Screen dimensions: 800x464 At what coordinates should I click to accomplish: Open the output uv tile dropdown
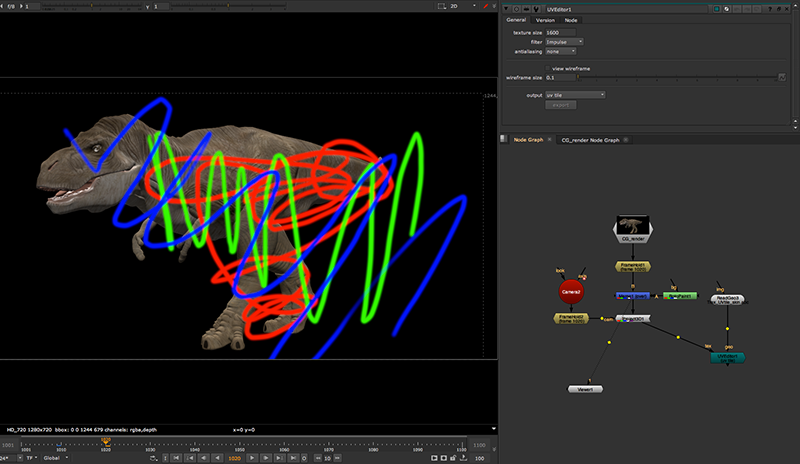tap(575, 95)
